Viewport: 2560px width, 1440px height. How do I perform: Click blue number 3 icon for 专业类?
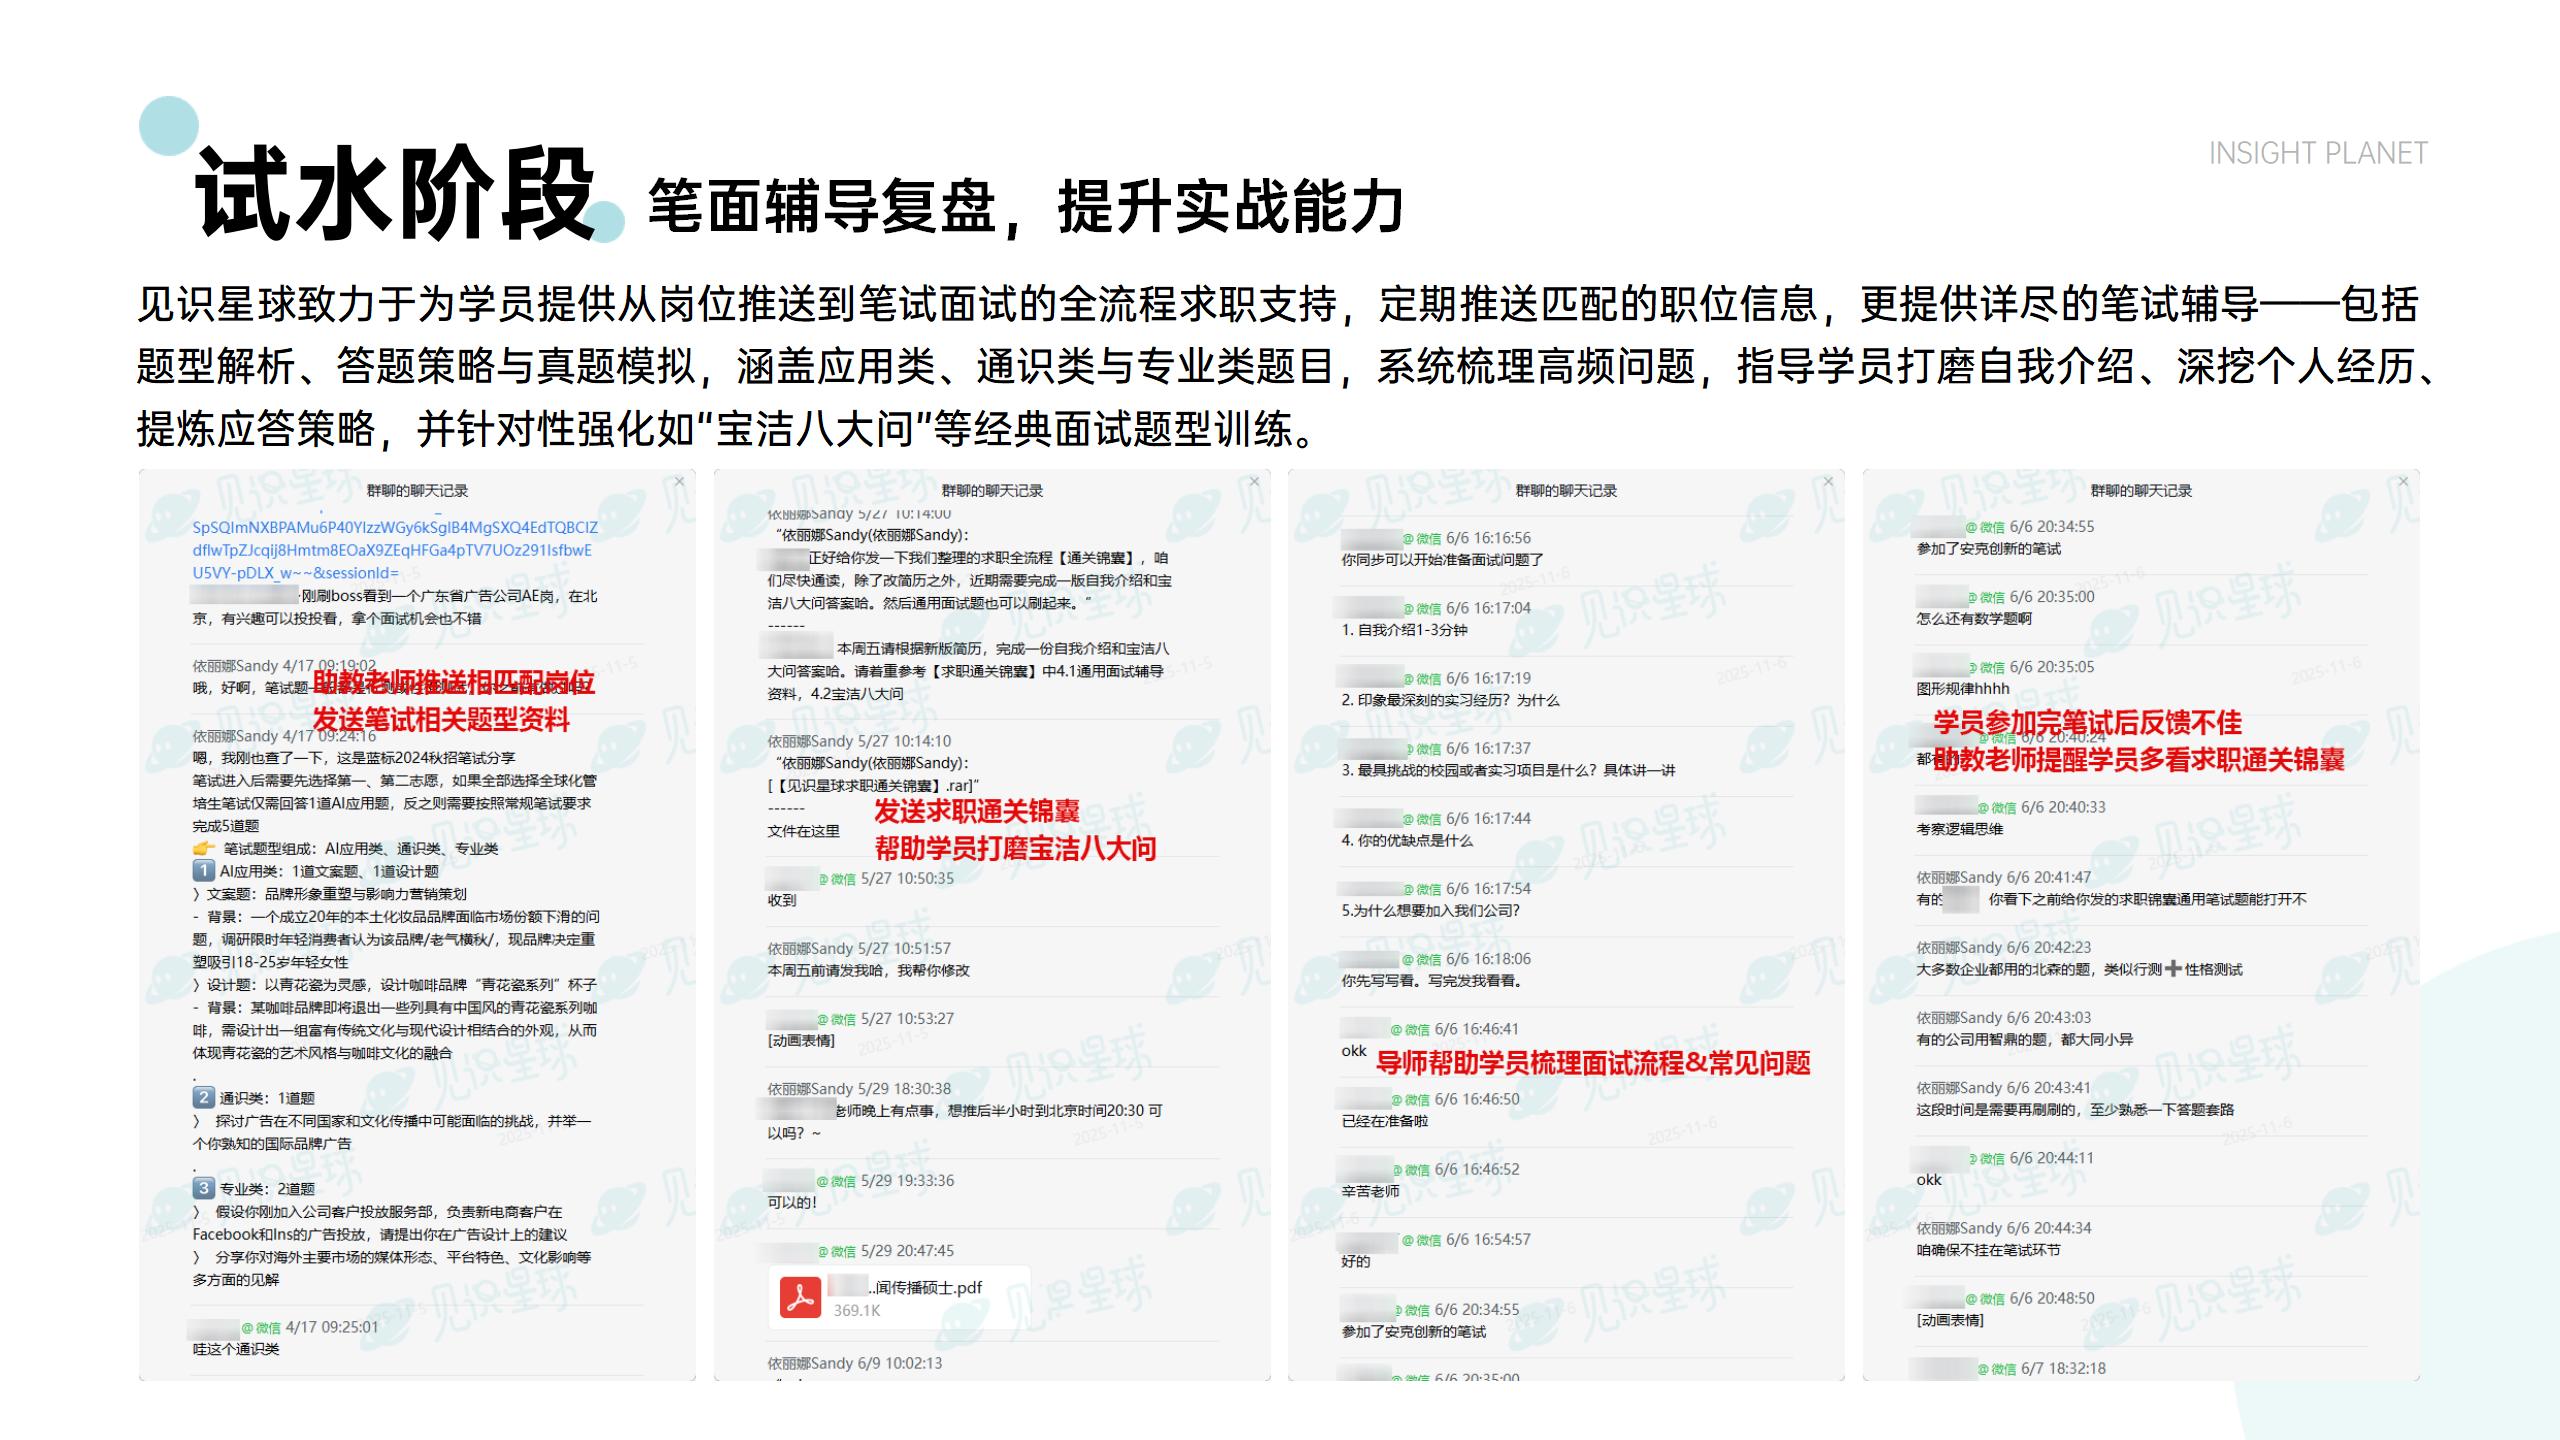203,1188
